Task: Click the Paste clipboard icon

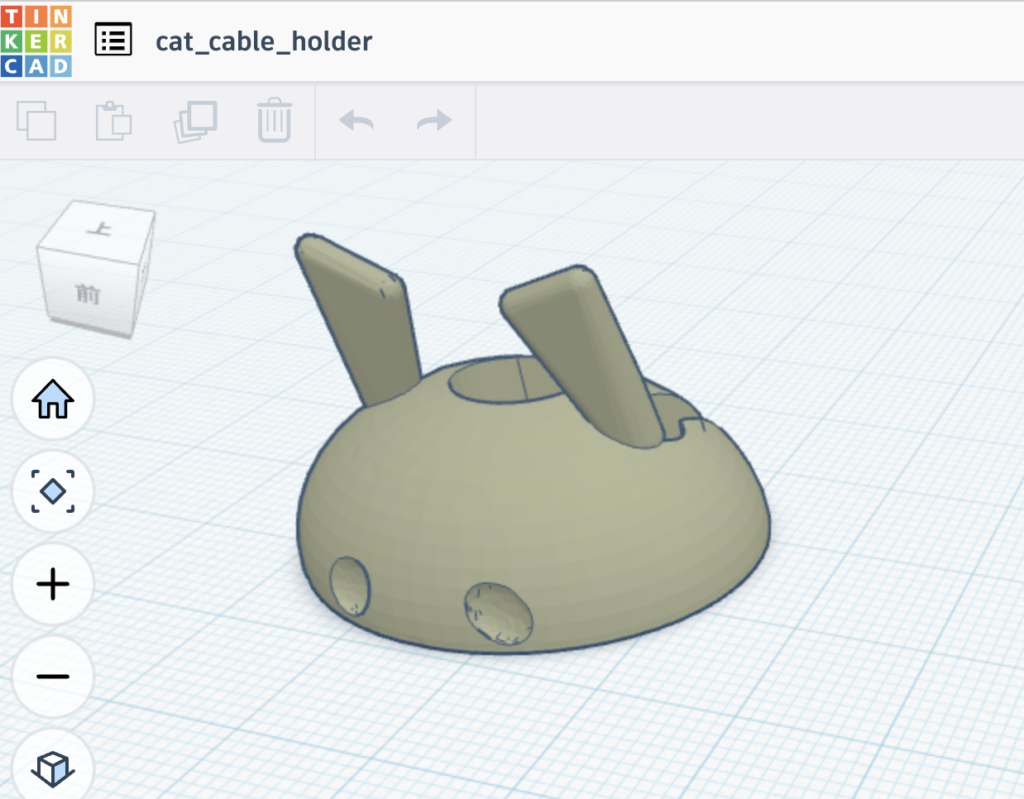Action: point(114,121)
